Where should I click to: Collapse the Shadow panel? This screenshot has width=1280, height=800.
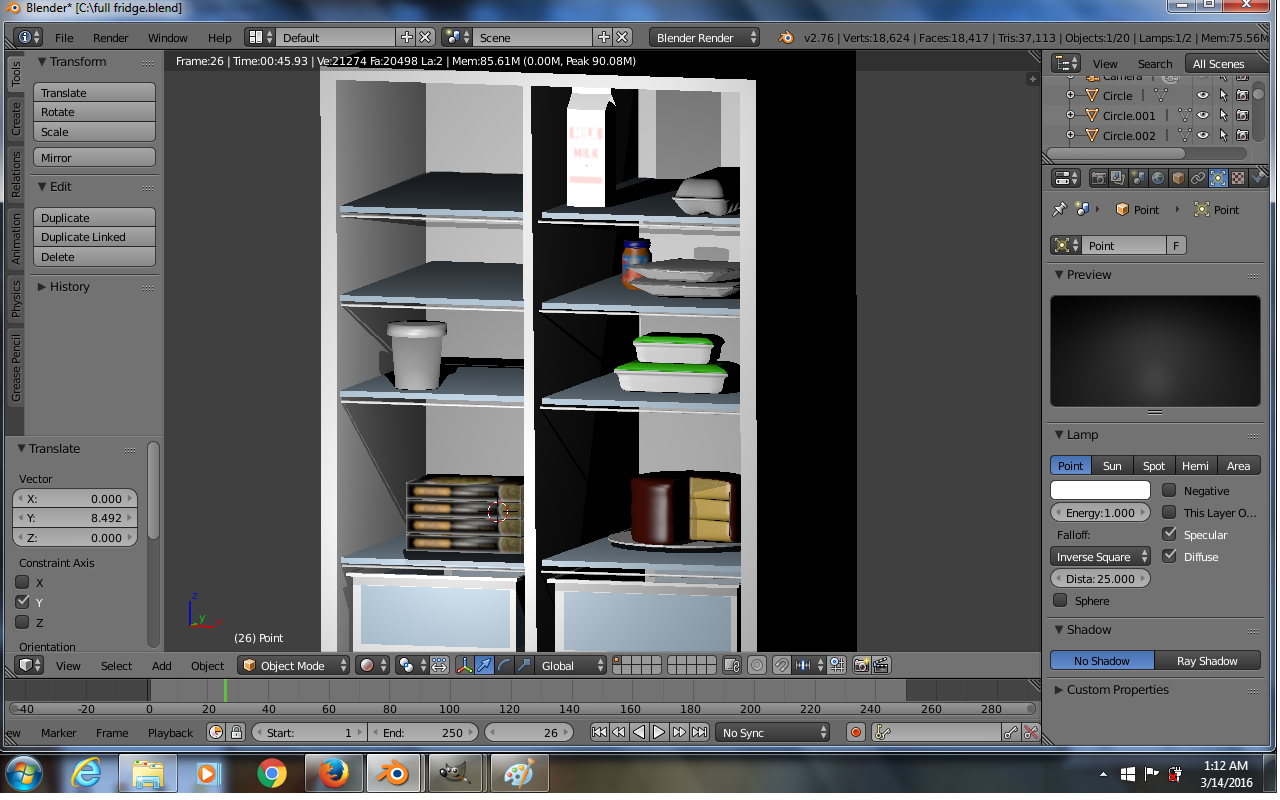1059,630
